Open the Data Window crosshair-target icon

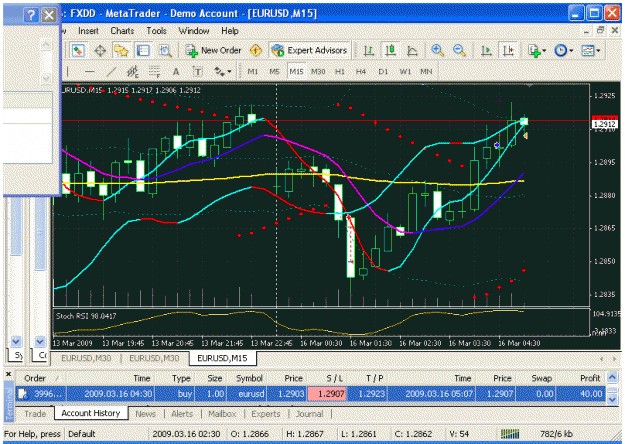(100, 51)
